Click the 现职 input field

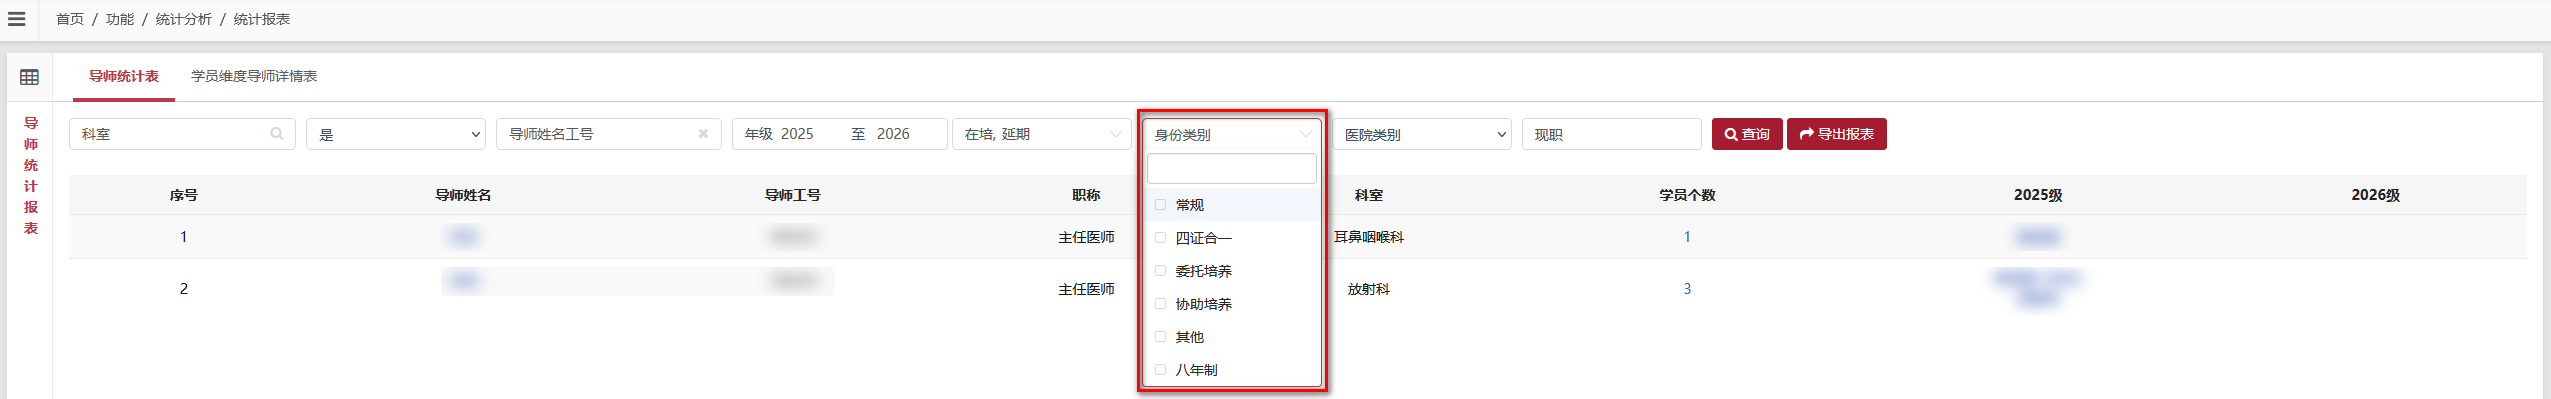1612,134
